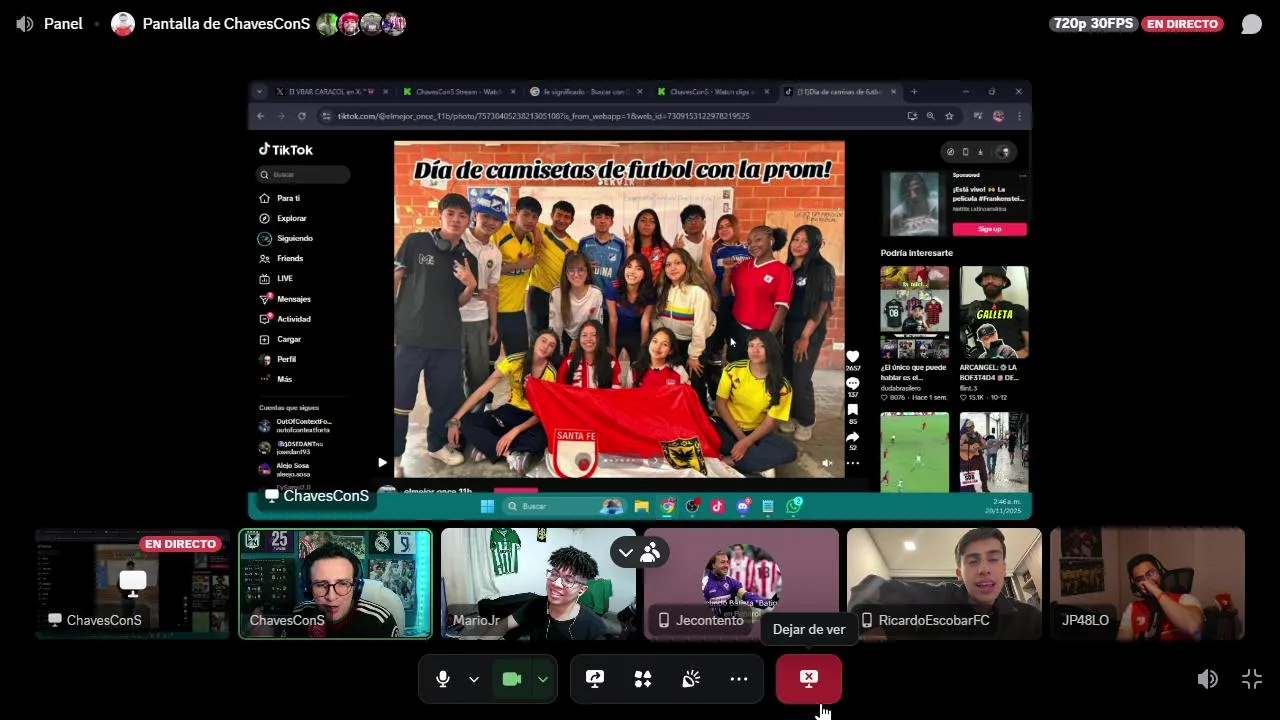The width and height of the screenshot is (1280, 720).
Task: Click the share your screen icon
Action: coord(595,679)
